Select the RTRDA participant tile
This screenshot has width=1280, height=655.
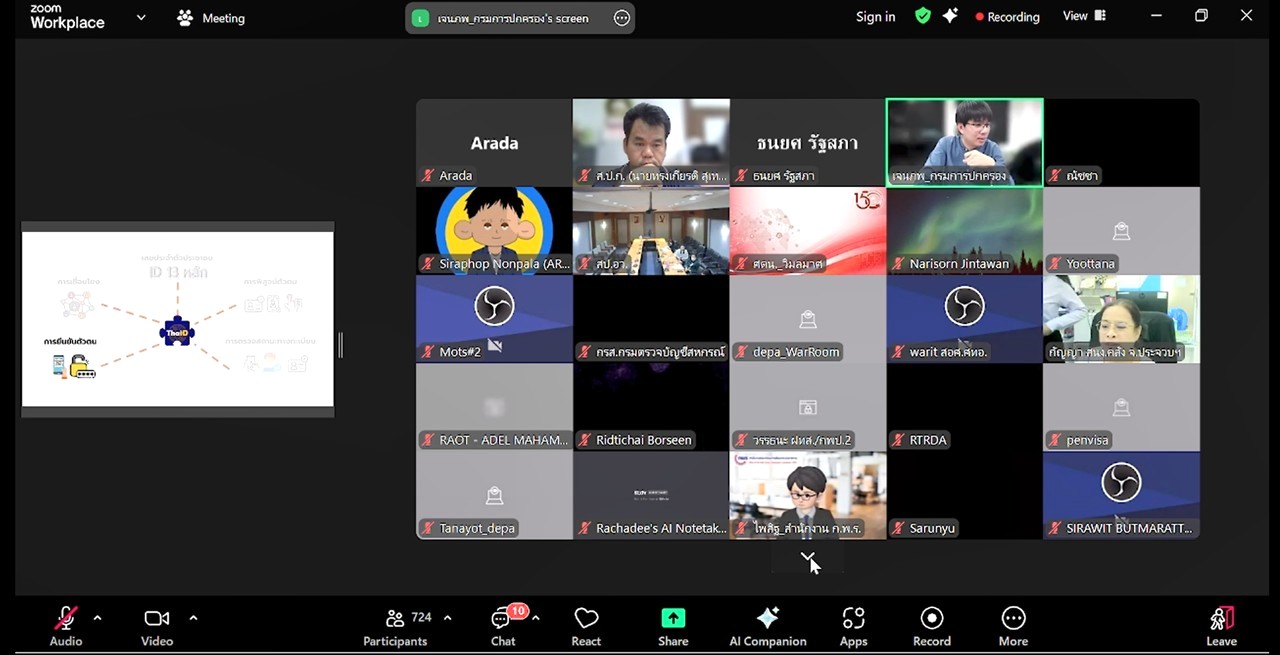click(965, 406)
